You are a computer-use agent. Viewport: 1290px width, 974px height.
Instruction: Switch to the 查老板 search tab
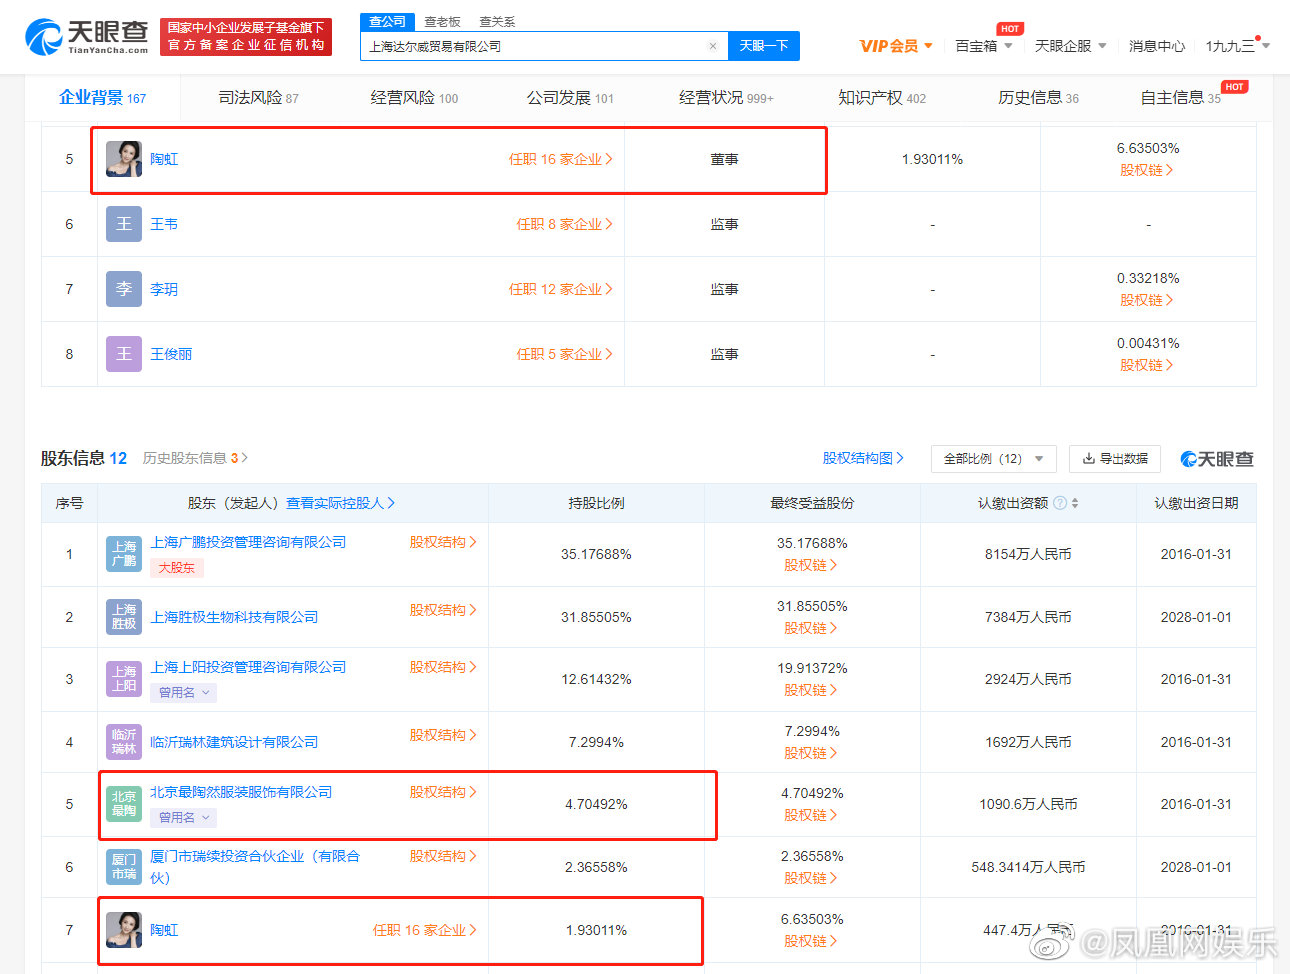tap(442, 21)
